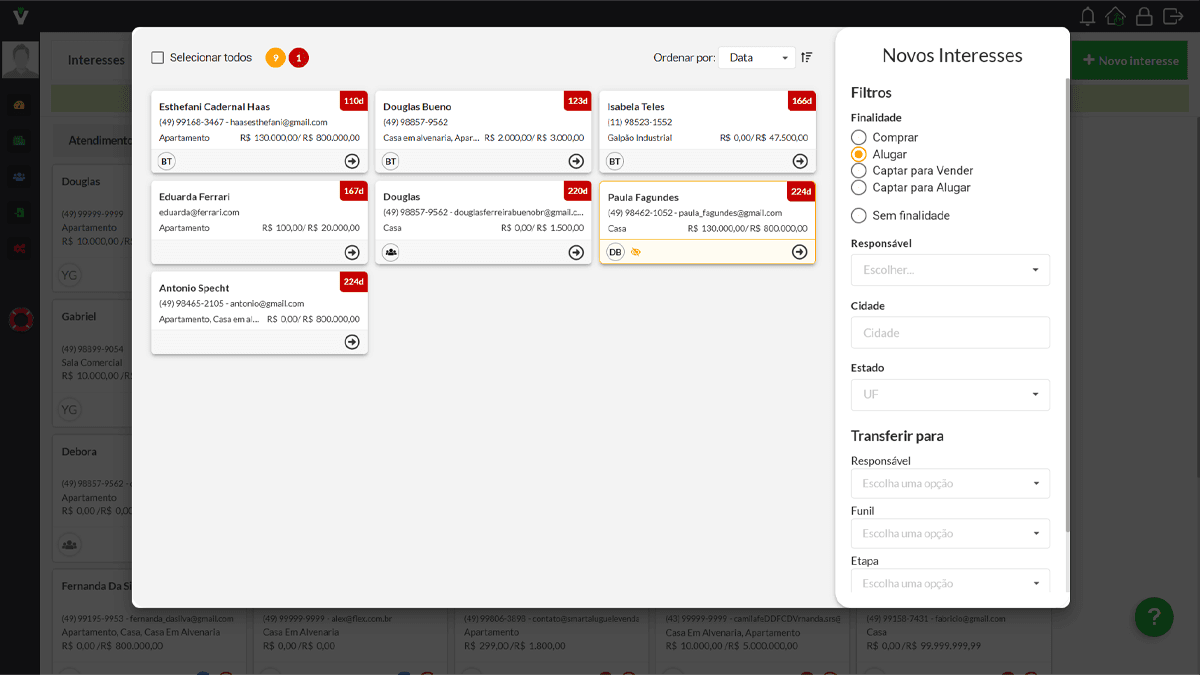The image size is (1200, 675).
Task: Open the Data ordering dropdown
Action: click(756, 57)
